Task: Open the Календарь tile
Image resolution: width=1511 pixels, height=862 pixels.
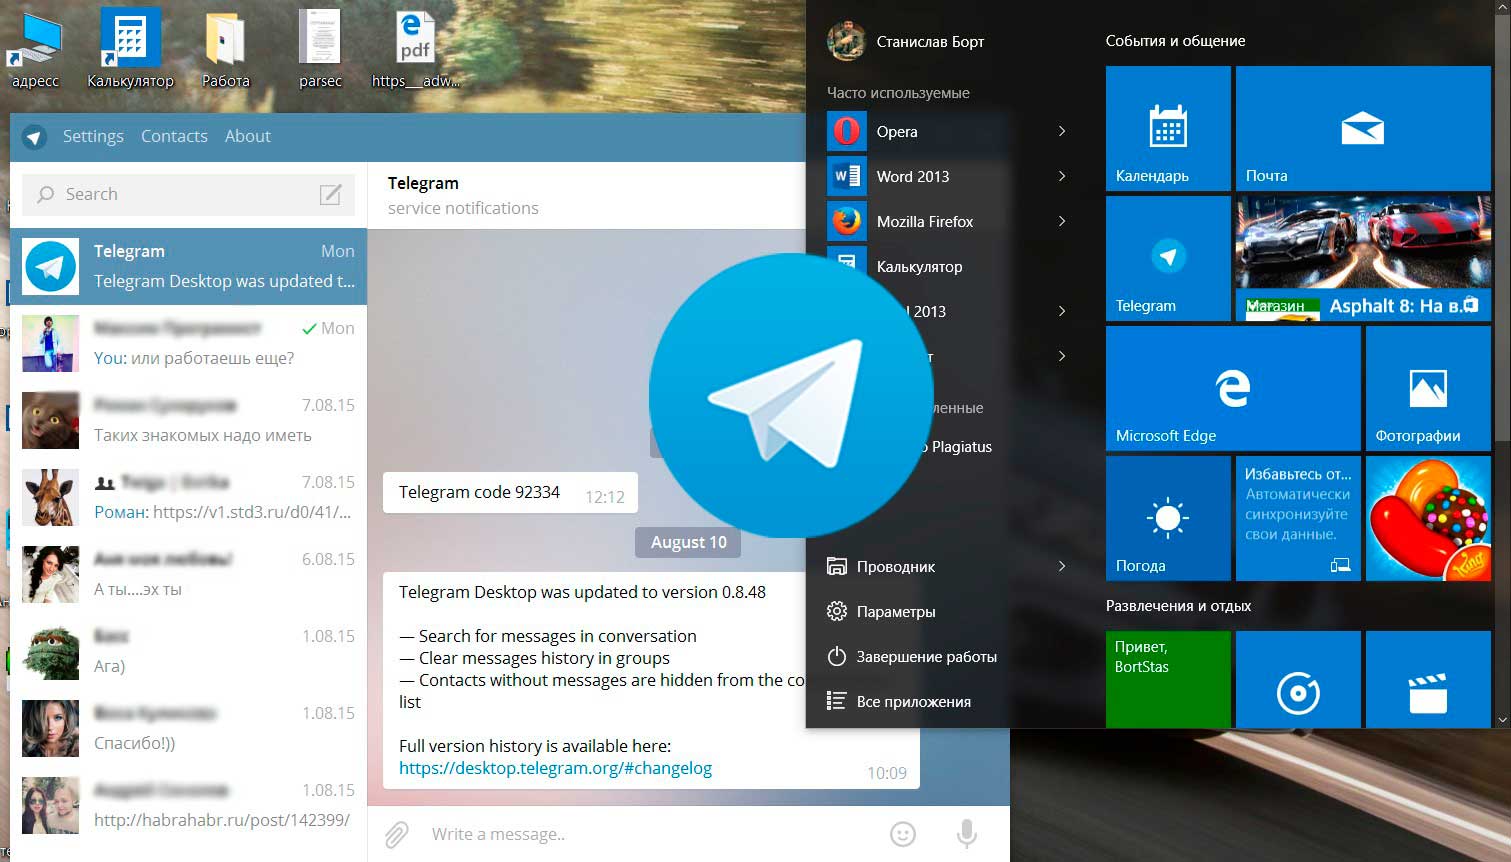Action: [x=1168, y=128]
